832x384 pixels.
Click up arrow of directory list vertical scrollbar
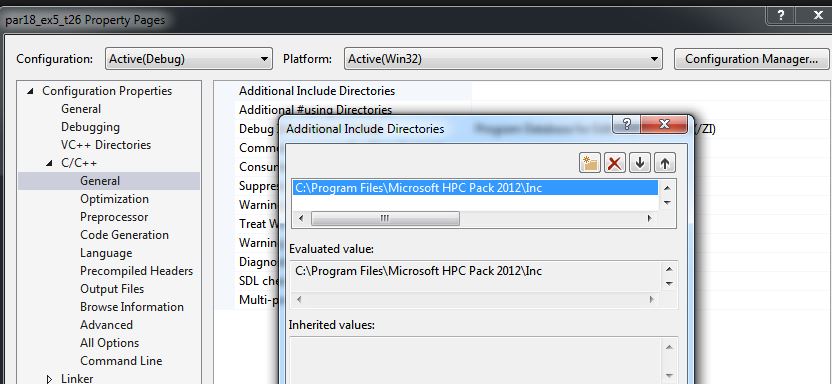pos(668,188)
